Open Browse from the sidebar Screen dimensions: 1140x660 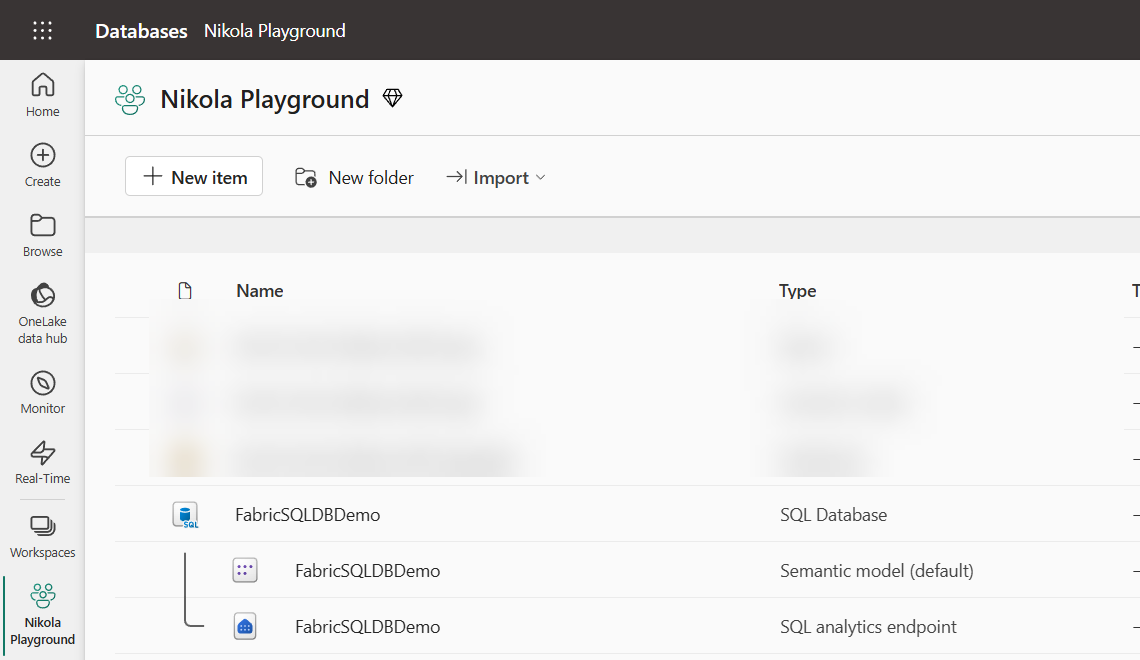42,236
